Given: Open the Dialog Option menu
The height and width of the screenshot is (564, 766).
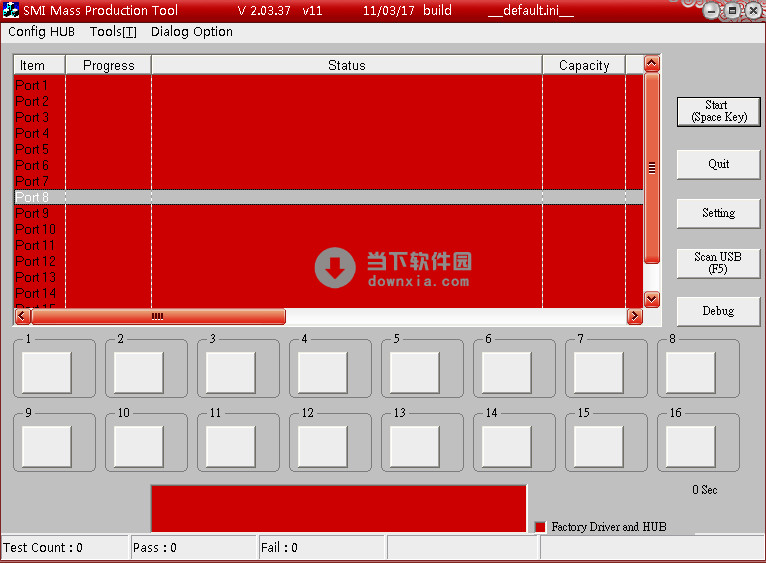Looking at the screenshot, I should coord(192,32).
